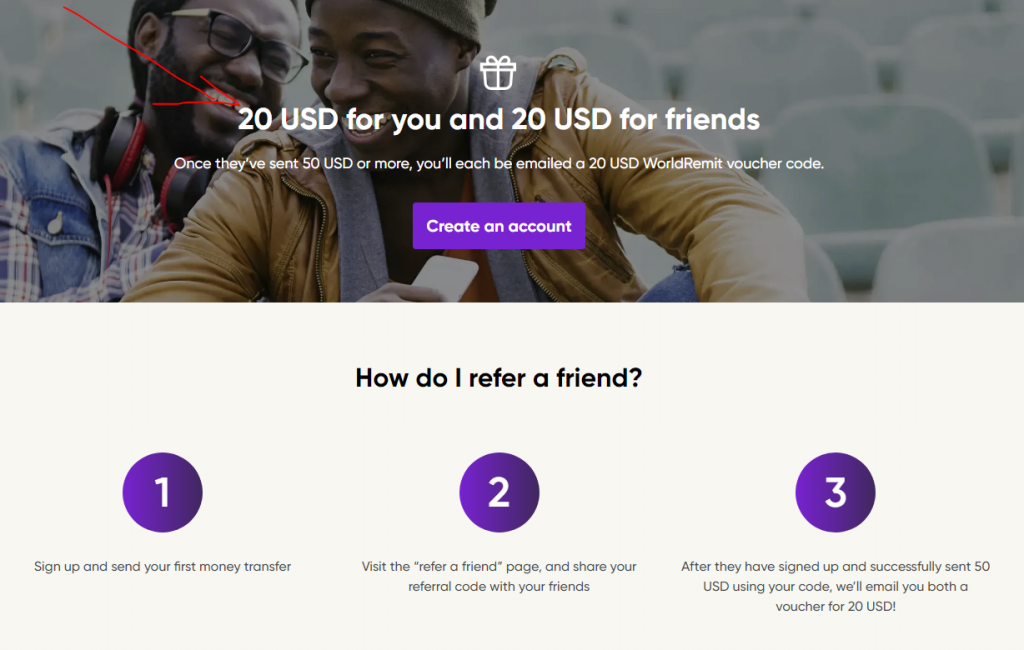Screen dimensions: 1024x650
Task: Select the purple circle numbered 3
Action: tap(835, 492)
